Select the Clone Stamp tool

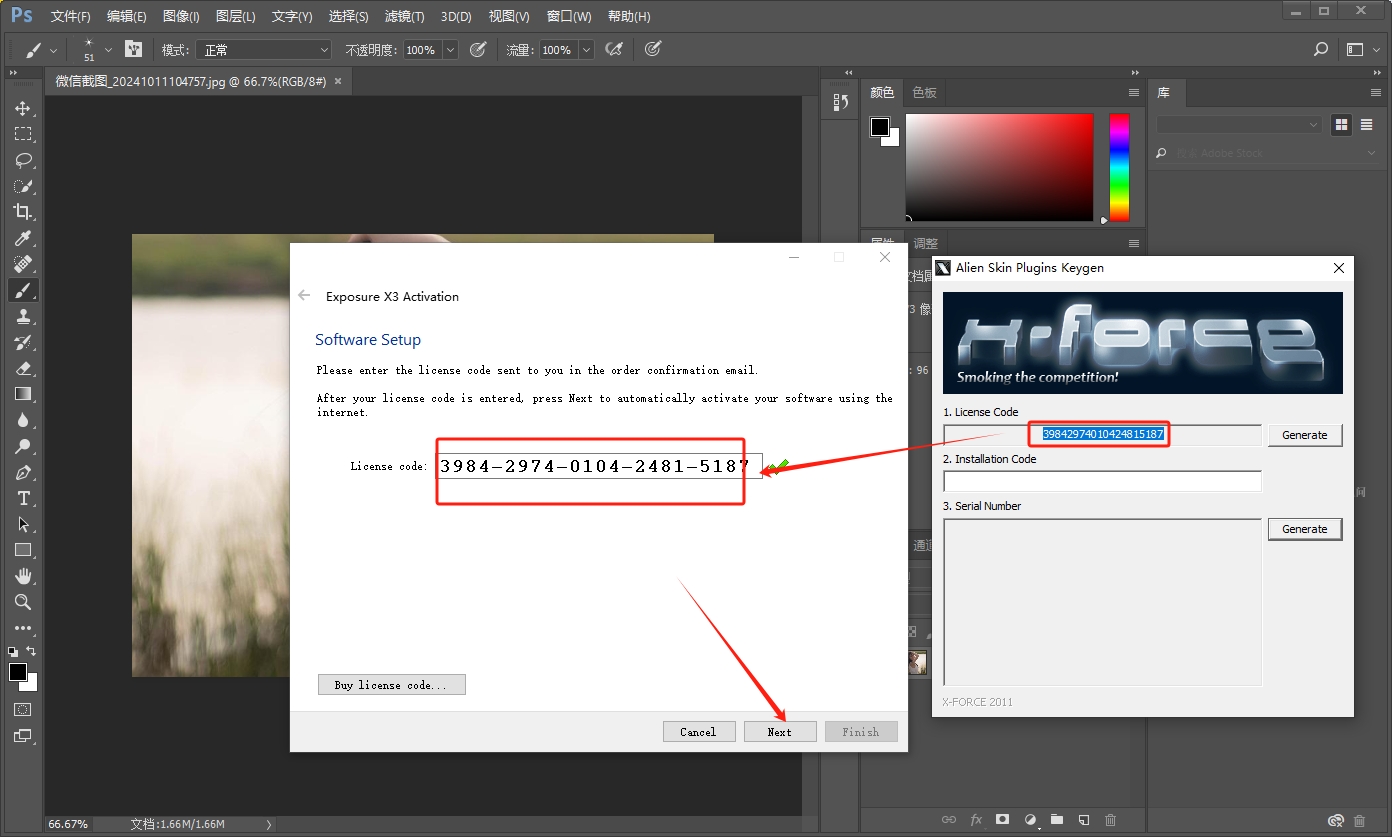pyautogui.click(x=22, y=316)
